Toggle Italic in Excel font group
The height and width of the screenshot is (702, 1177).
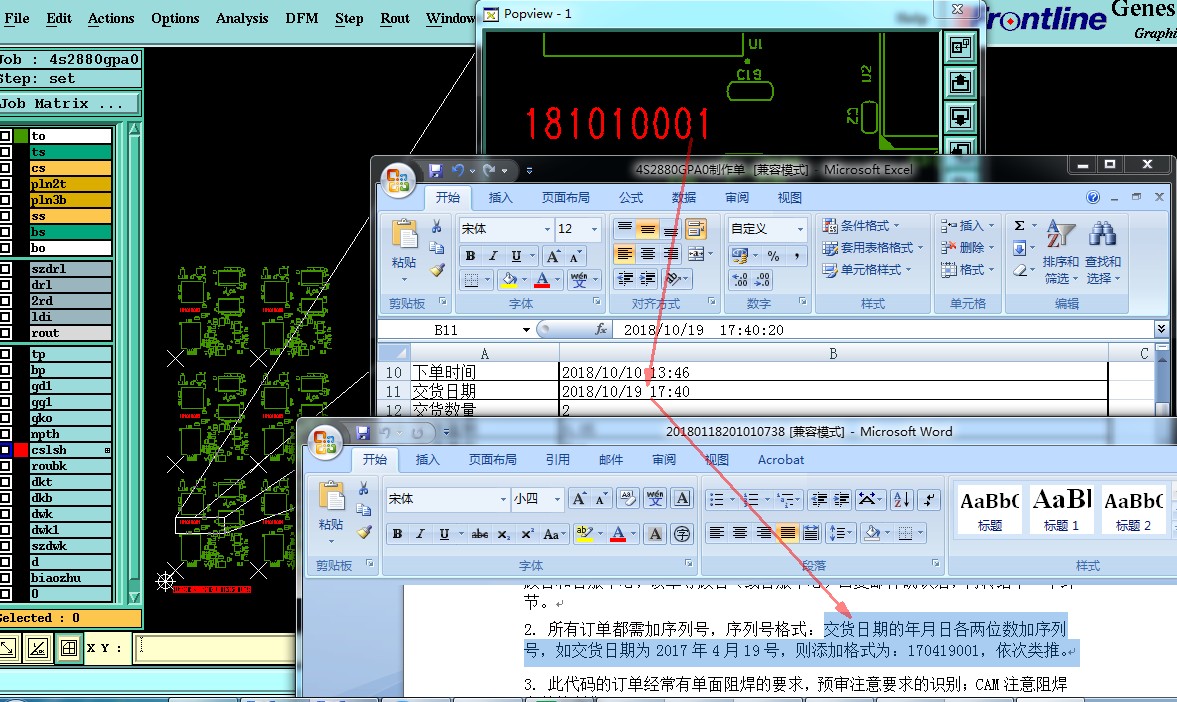[x=492, y=256]
